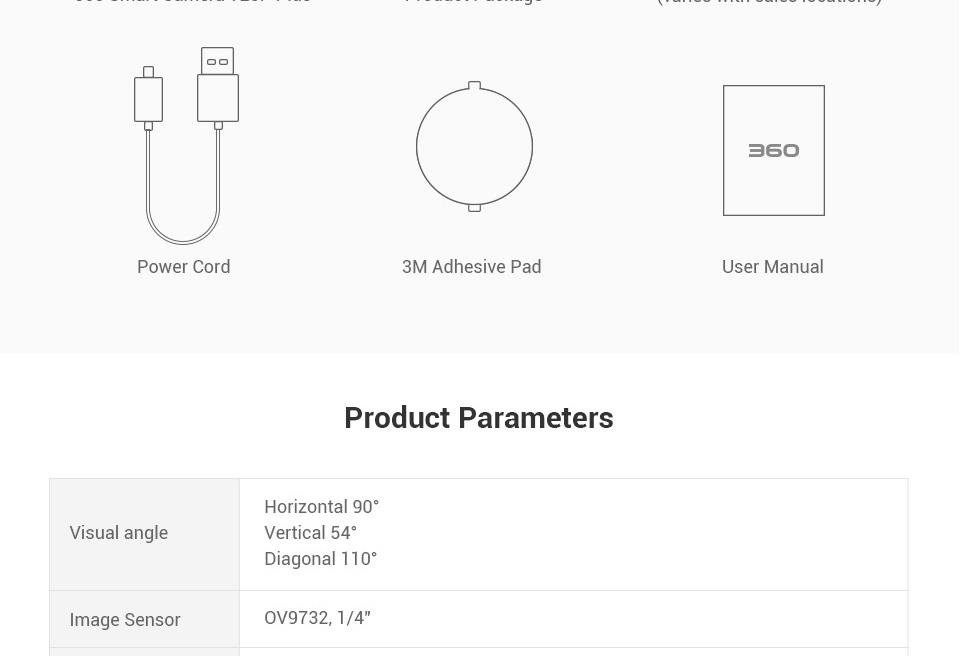Click the Product Parameters heading
The width and height of the screenshot is (960, 656).
pyautogui.click(x=479, y=418)
